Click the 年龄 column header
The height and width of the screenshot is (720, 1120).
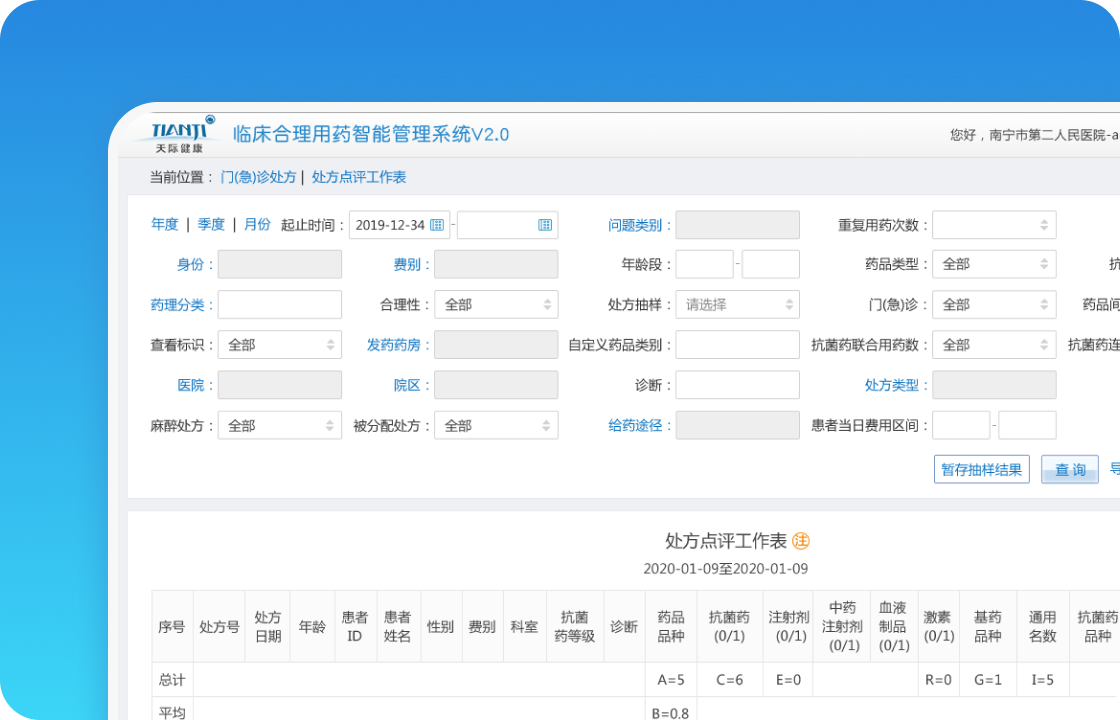[x=312, y=626]
